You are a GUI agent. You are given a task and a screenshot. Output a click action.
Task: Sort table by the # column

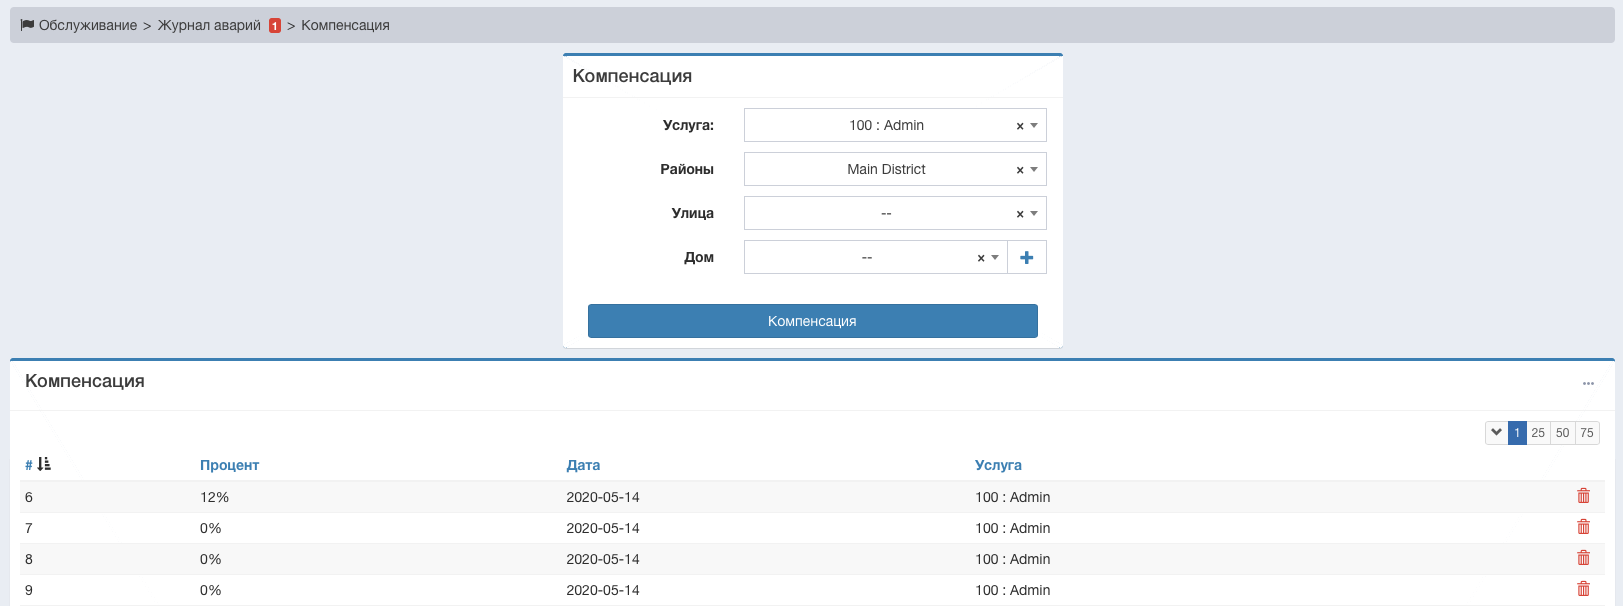[x=29, y=465]
